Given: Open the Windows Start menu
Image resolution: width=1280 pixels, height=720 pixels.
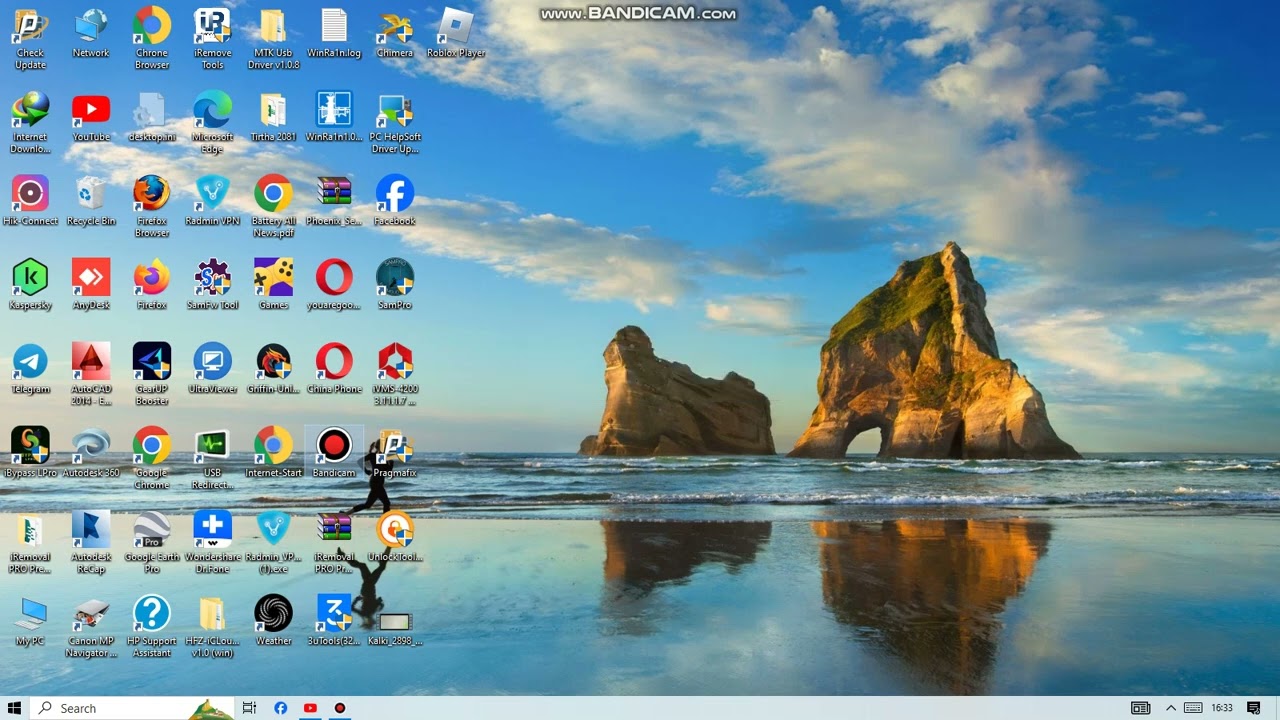Looking at the screenshot, I should (x=15, y=708).
